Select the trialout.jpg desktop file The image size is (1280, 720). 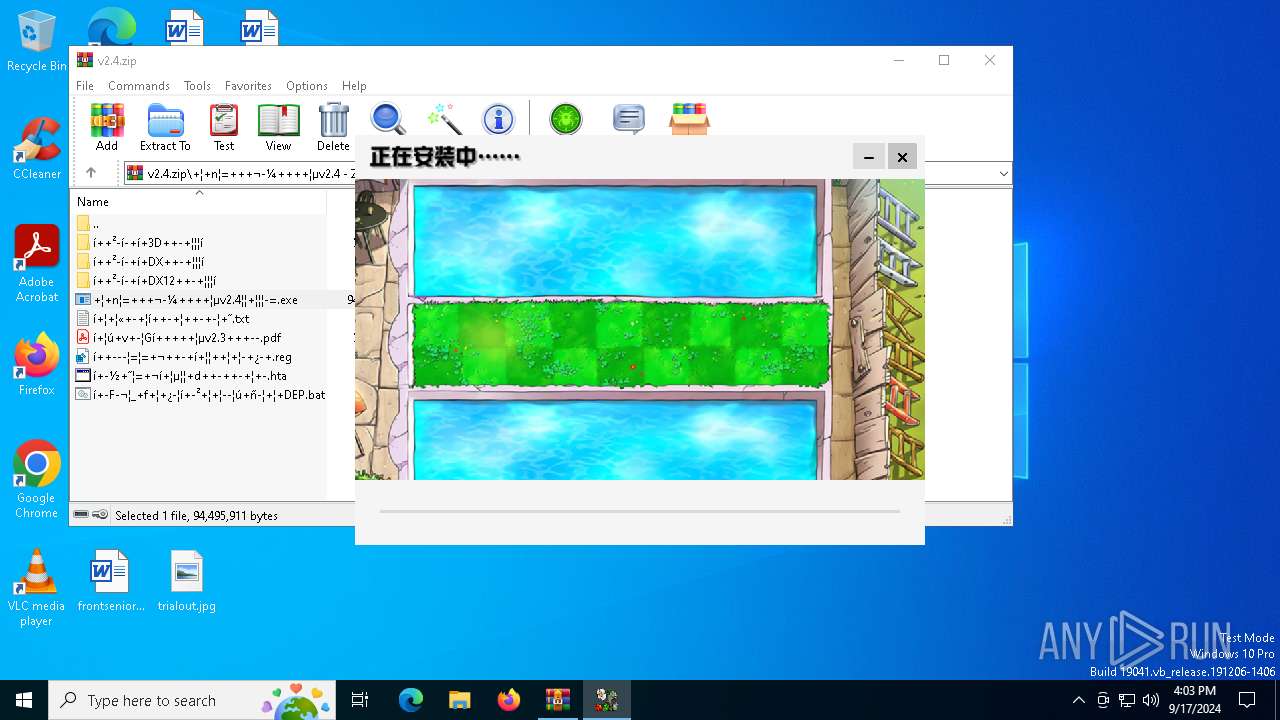pos(186,580)
